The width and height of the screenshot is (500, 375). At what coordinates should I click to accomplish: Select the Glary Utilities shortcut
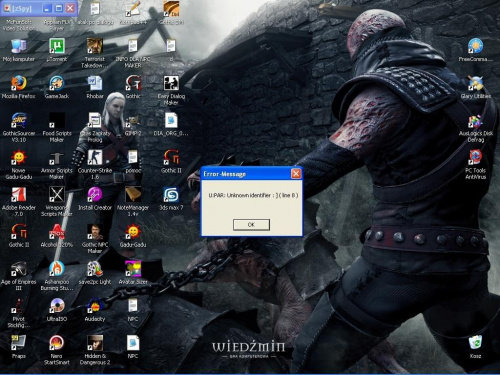(x=475, y=83)
